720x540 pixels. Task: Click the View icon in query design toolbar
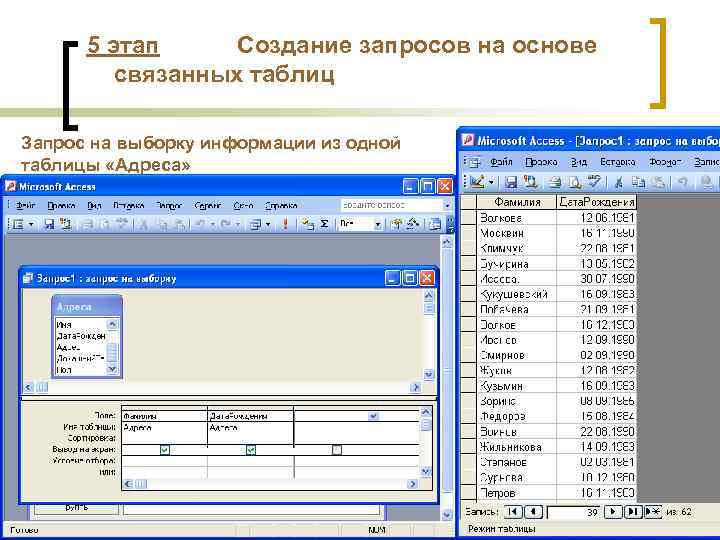click(x=18, y=224)
